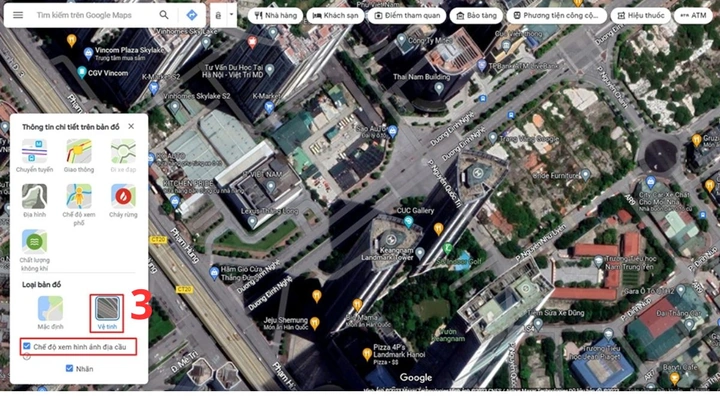720x405 pixels.
Task: Enable the Cháy rừng wildfire layer
Action: (x=123, y=197)
